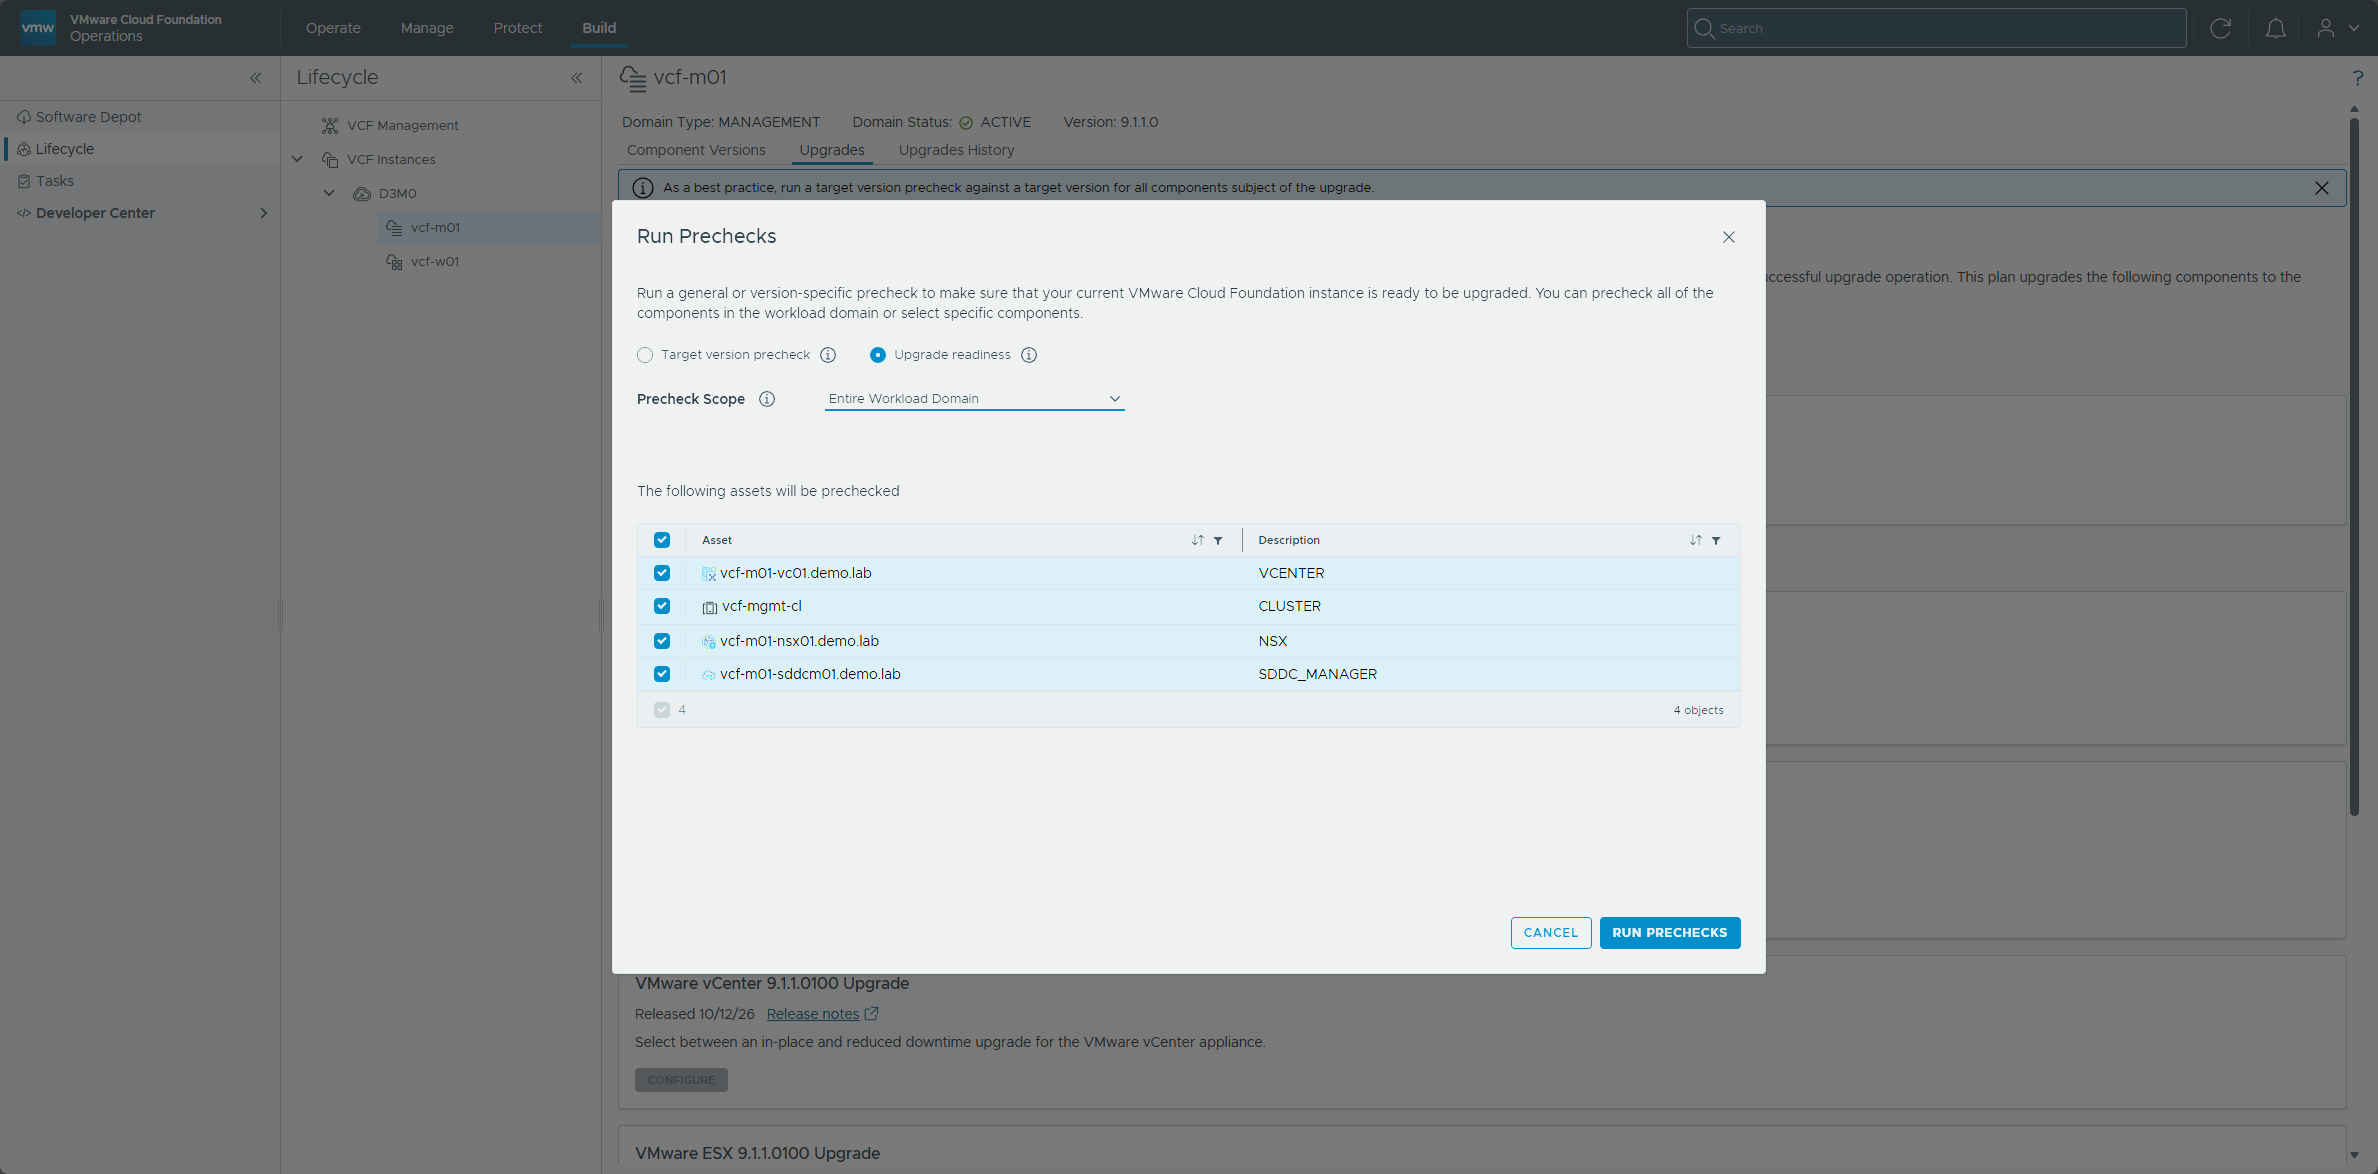Select vcf-w01 in the tree
Screen dimensions: 2378x1174
coord(435,262)
